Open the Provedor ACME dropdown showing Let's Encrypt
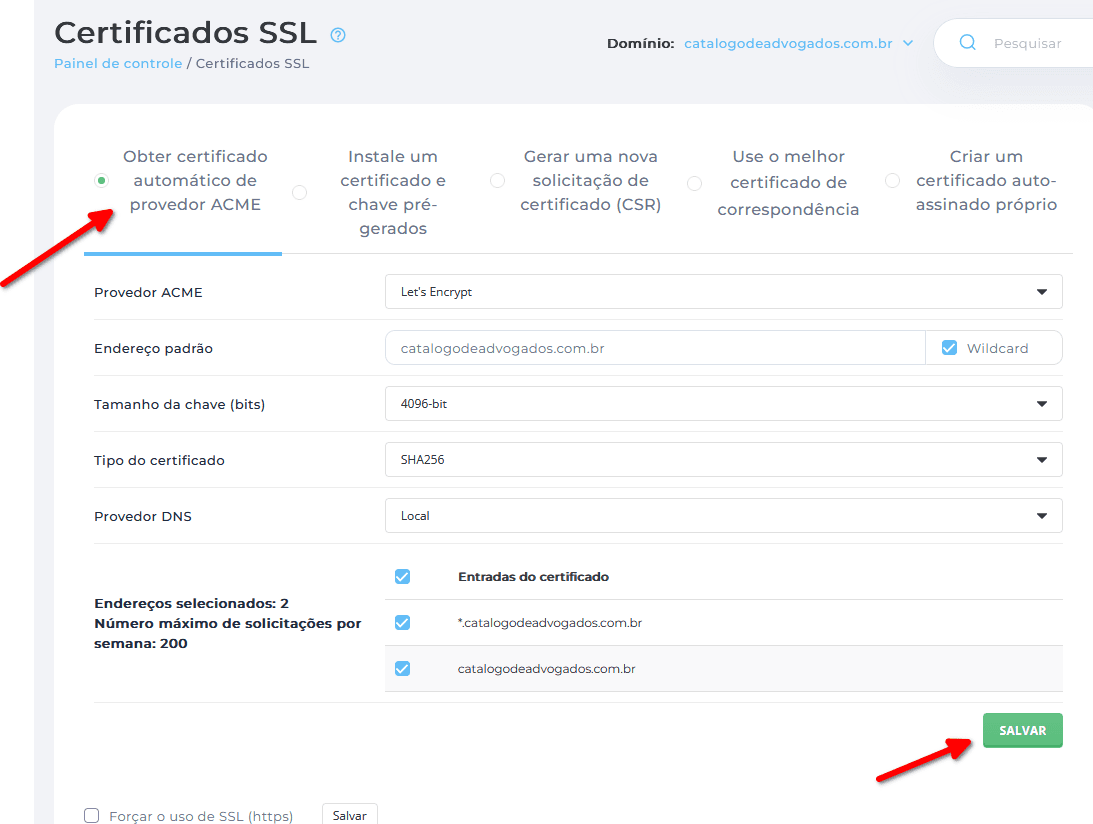Image resolution: width=1093 pixels, height=824 pixels. tap(723, 291)
